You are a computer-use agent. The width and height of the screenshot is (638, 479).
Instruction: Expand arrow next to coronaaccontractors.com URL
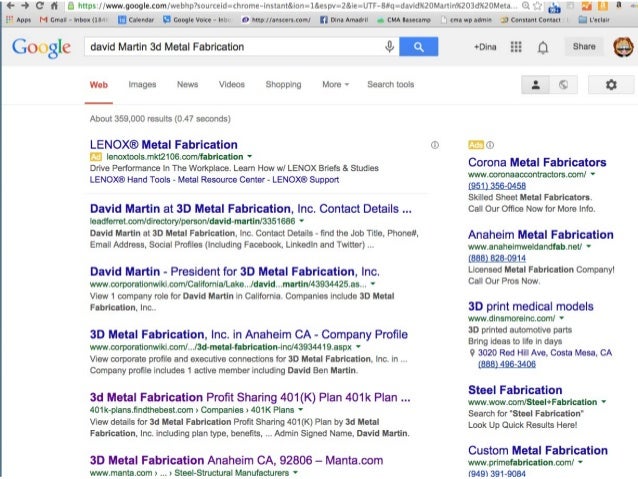tap(593, 174)
